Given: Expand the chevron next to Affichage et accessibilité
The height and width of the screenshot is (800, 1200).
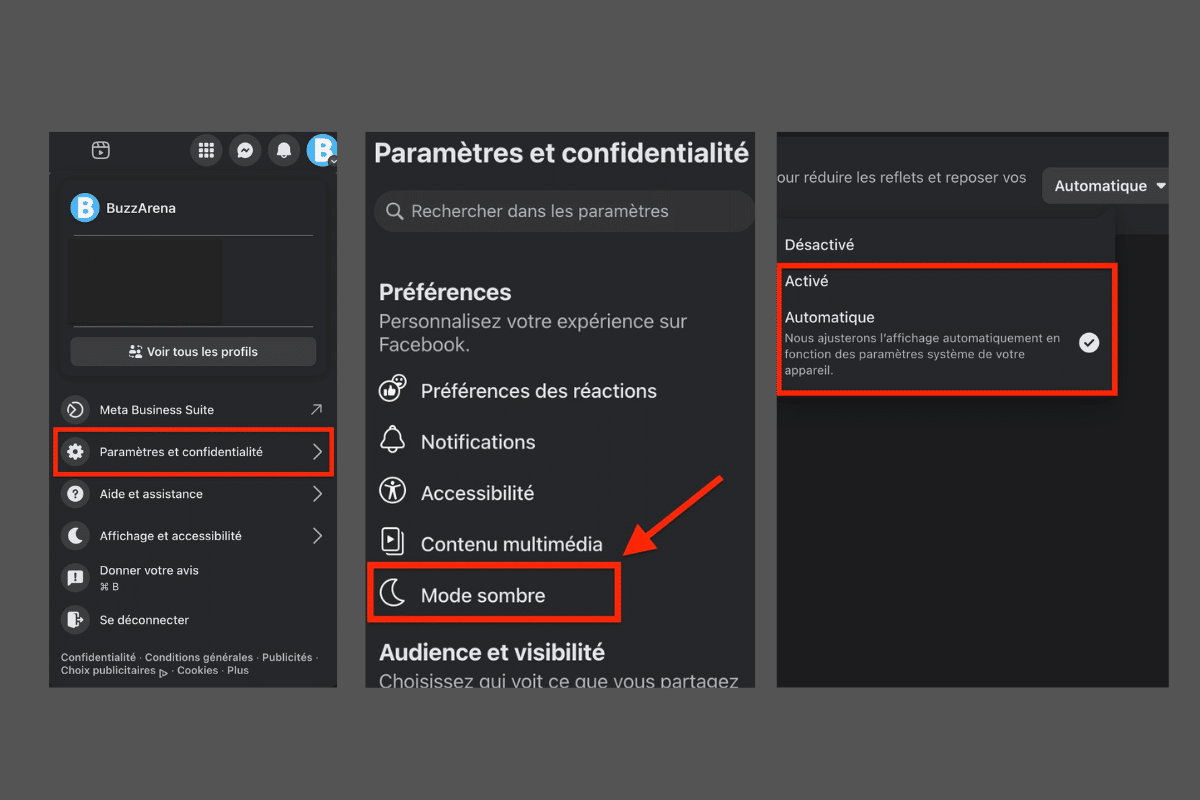Looking at the screenshot, I should [x=317, y=536].
